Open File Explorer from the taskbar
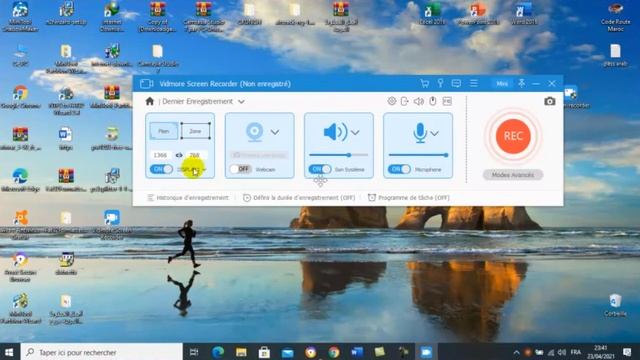640x360 pixels. coord(241,352)
